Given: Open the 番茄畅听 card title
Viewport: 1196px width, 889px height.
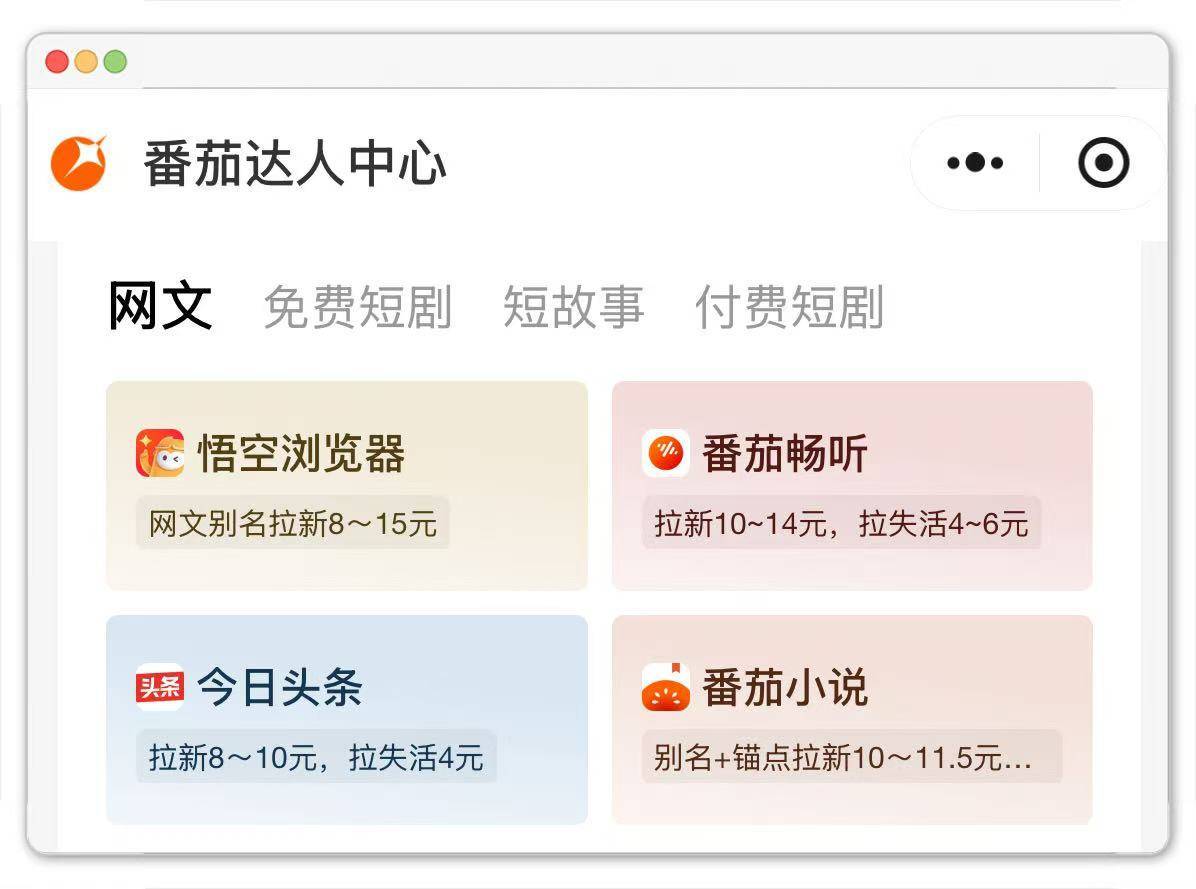Looking at the screenshot, I should pyautogui.click(x=785, y=454).
